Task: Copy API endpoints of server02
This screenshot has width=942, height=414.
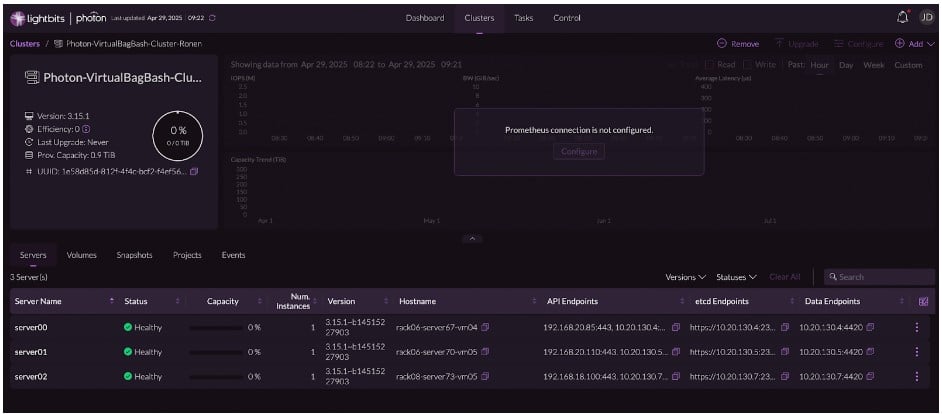Action: (676, 377)
